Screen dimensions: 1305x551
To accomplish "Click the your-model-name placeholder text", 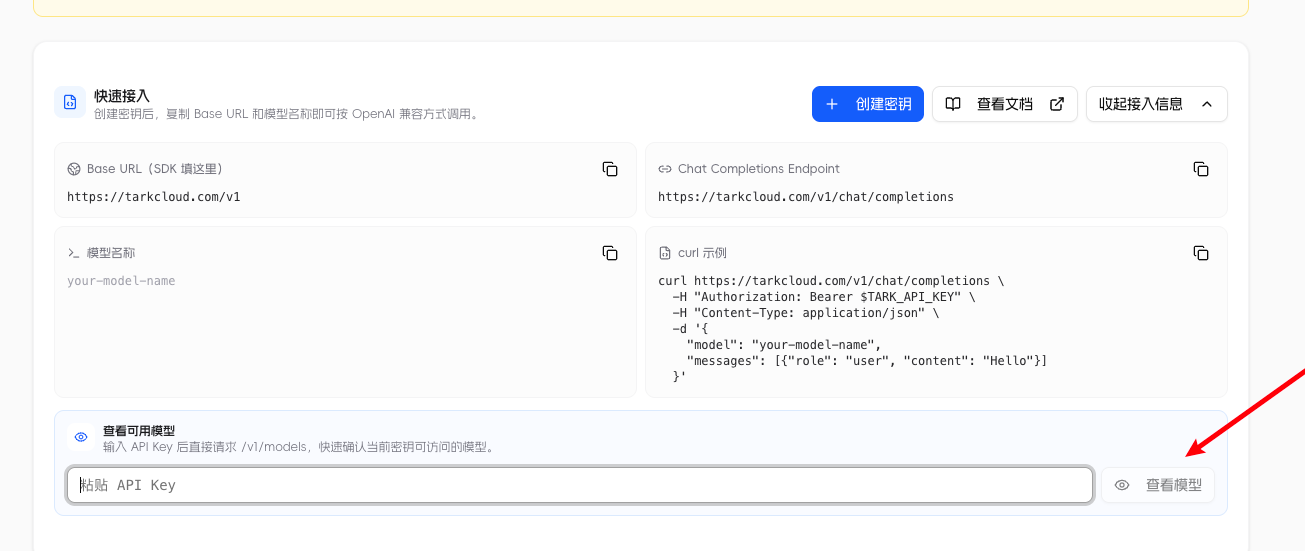I will tap(121, 281).
